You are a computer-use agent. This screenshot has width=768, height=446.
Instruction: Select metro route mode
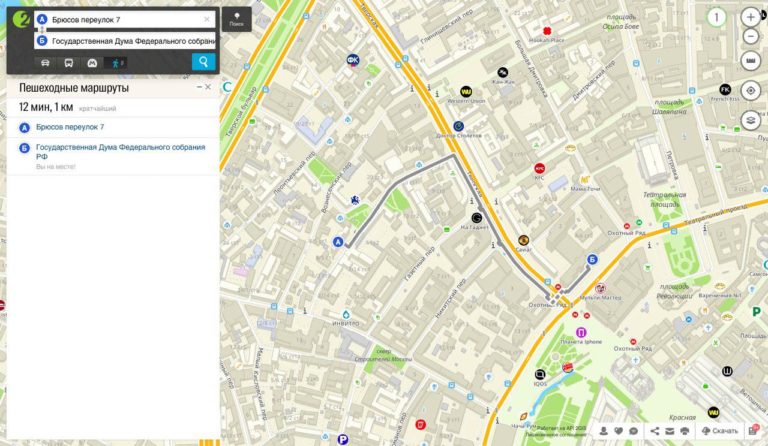tap(92, 62)
